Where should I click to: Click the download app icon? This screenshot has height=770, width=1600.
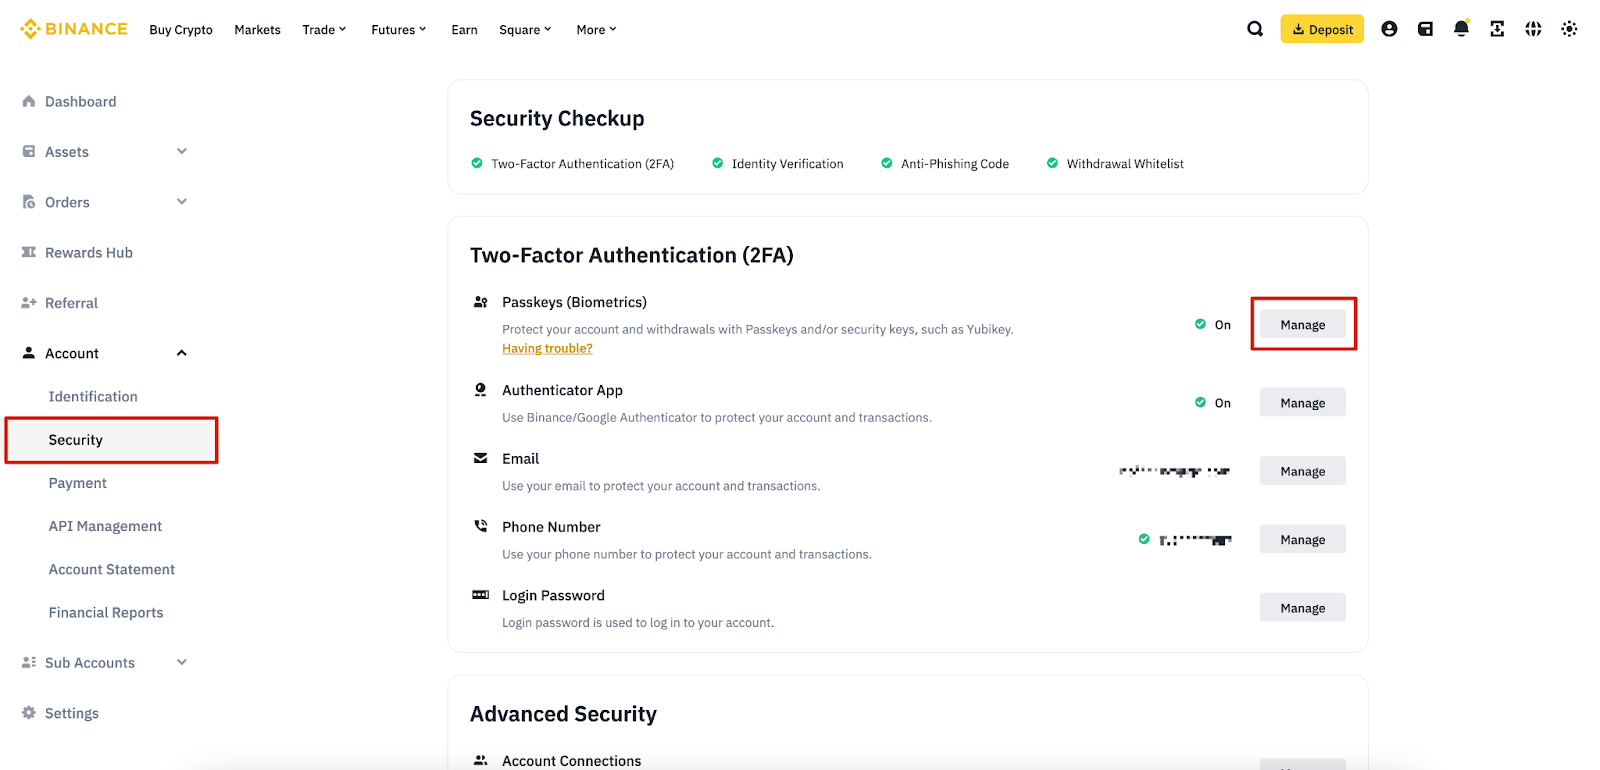1497,29
